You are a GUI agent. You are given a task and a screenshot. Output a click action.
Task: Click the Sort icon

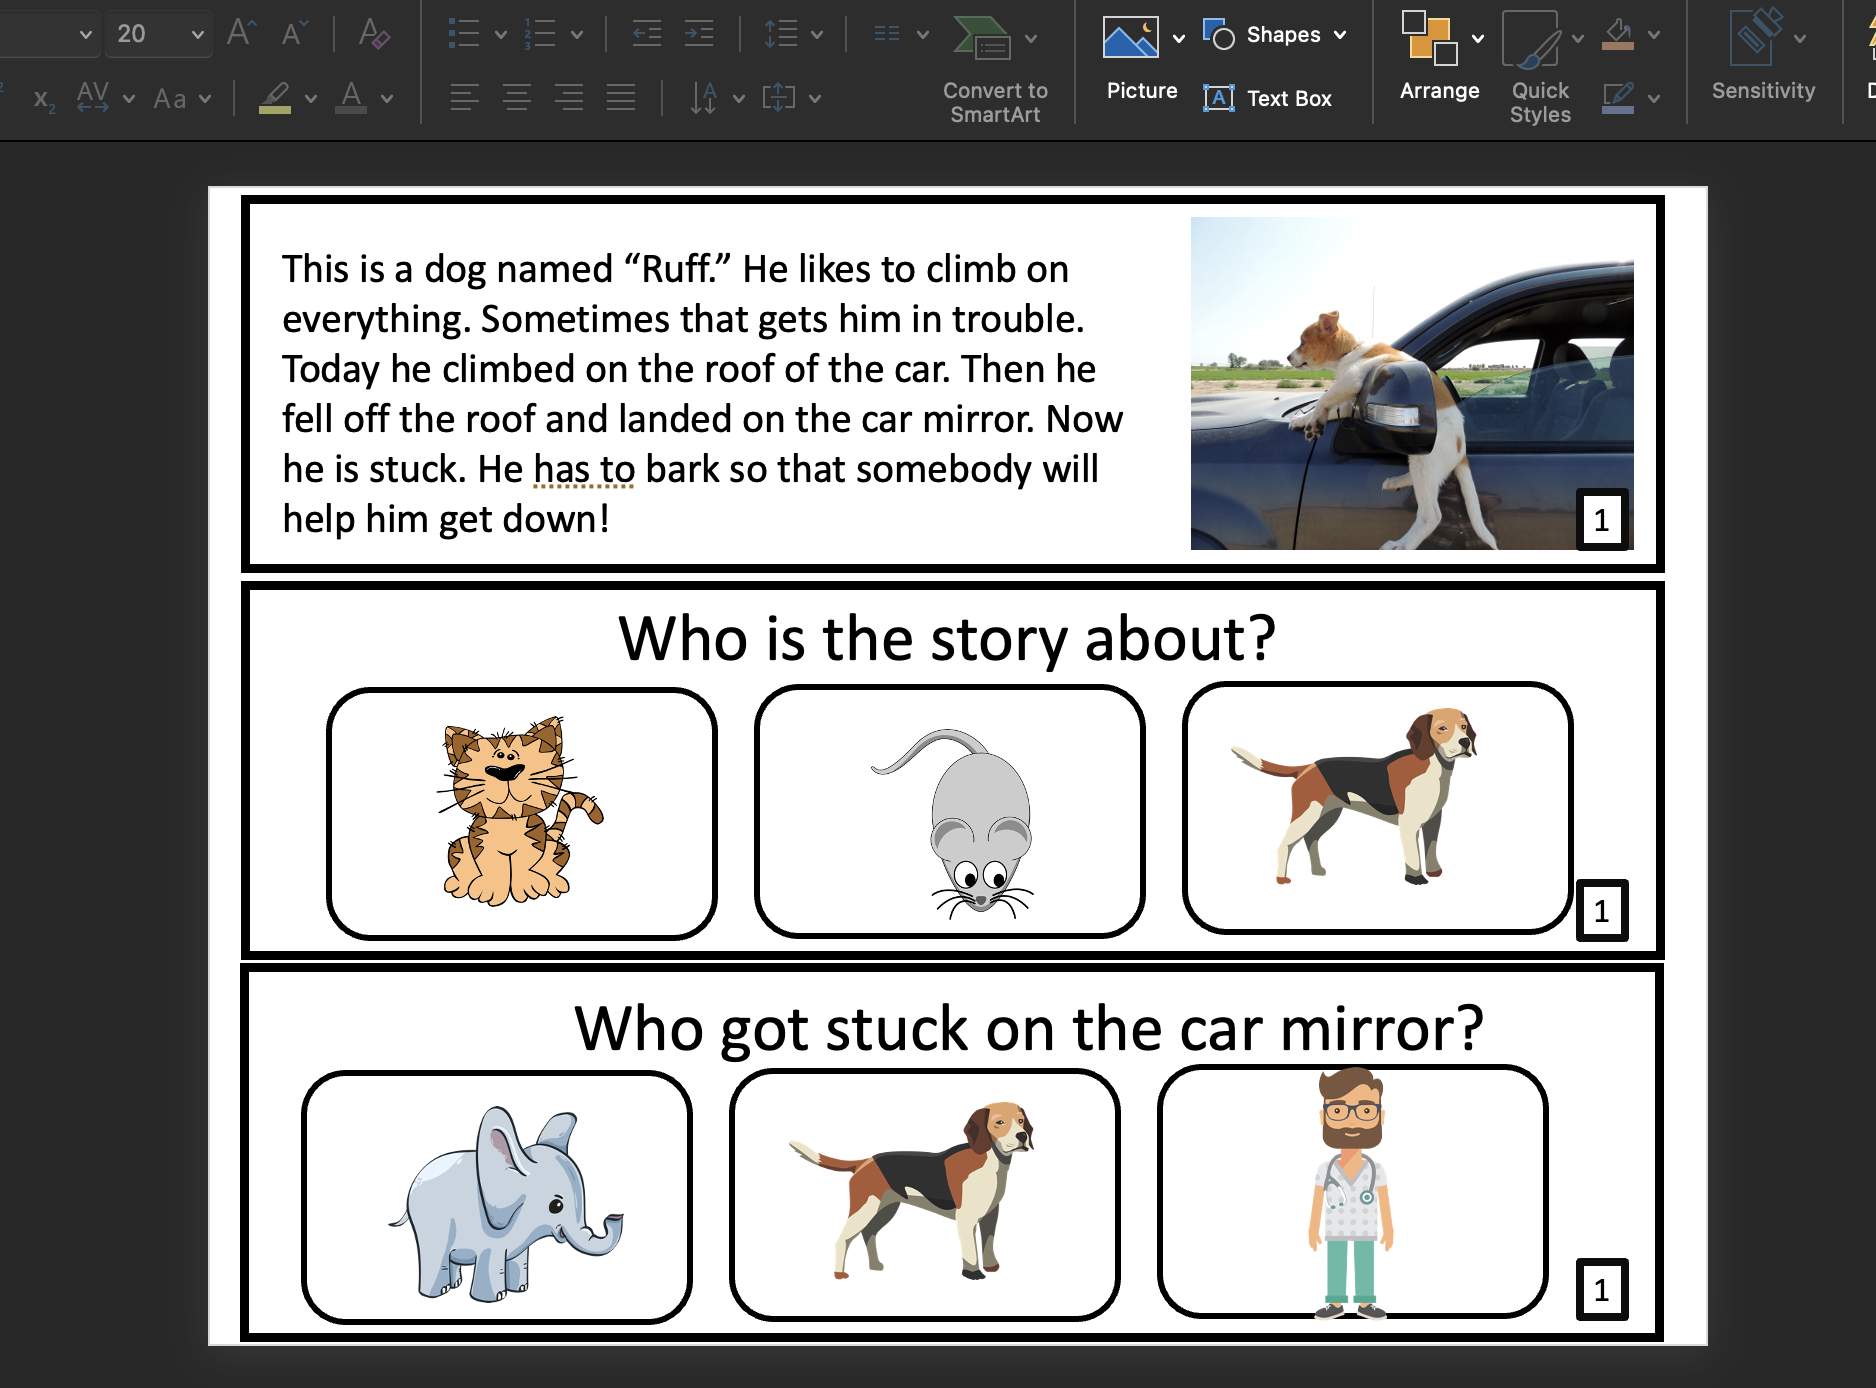703,97
